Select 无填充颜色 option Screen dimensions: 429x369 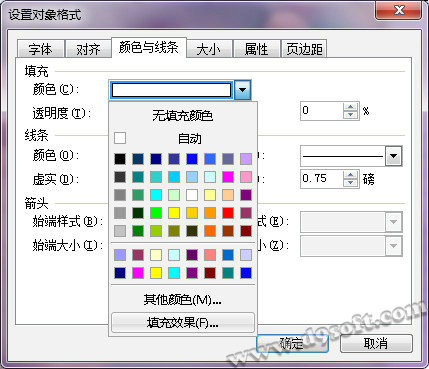(x=183, y=116)
